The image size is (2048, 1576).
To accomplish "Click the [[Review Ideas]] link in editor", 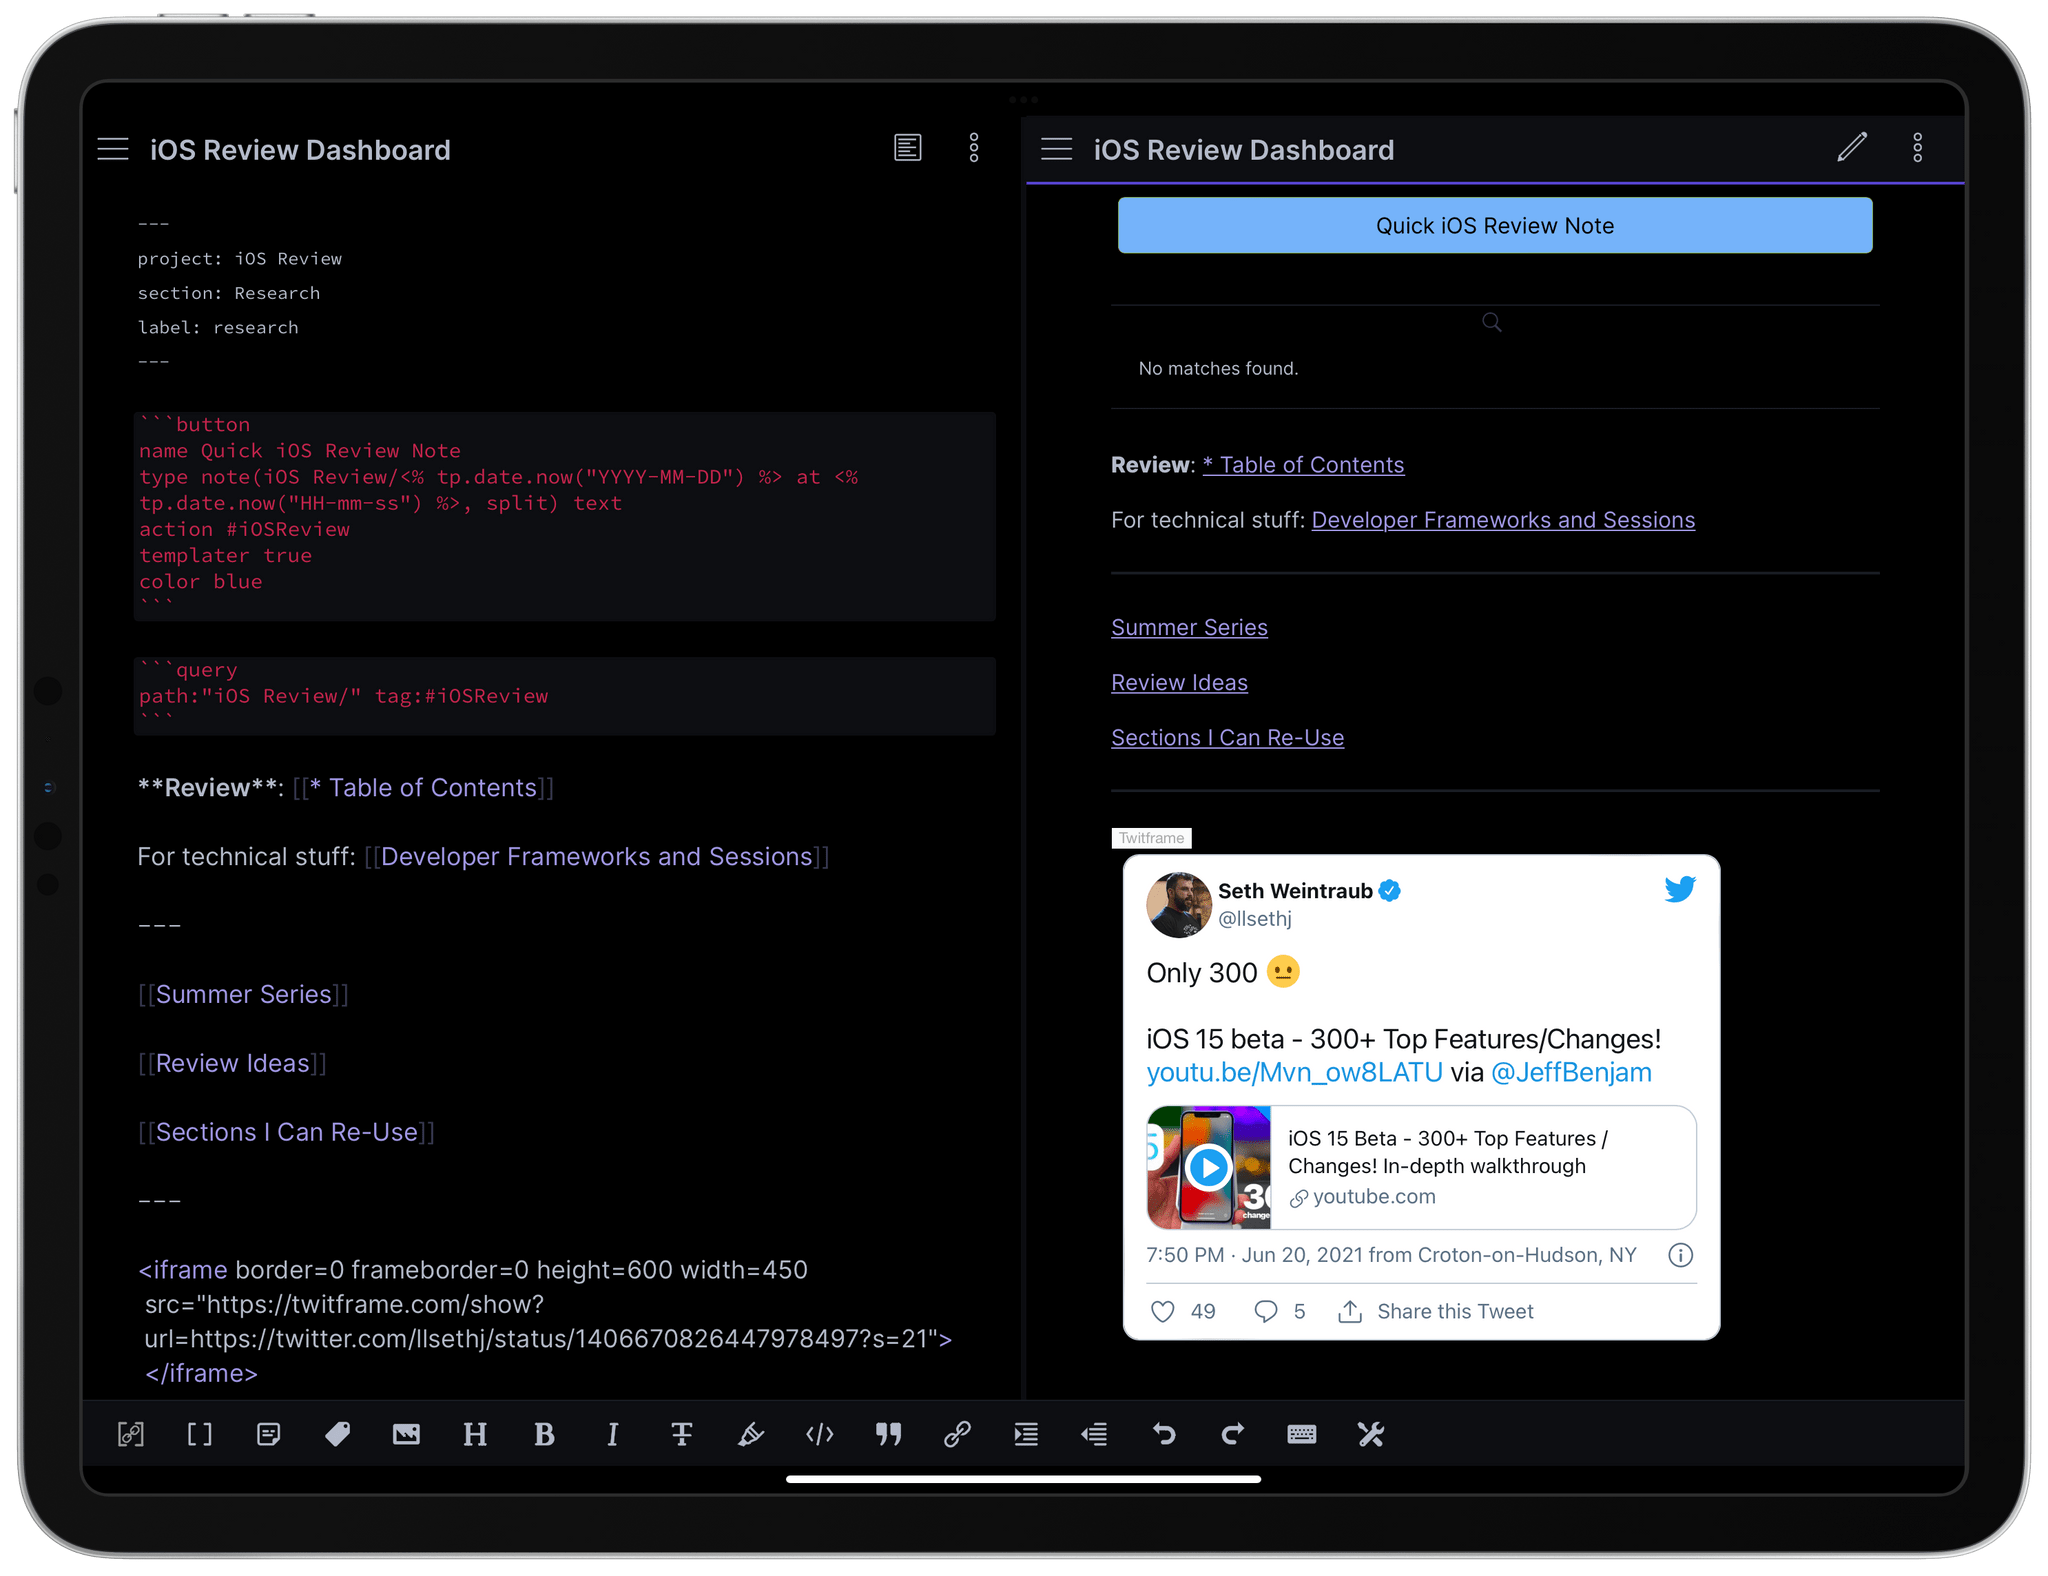I will click(232, 1063).
